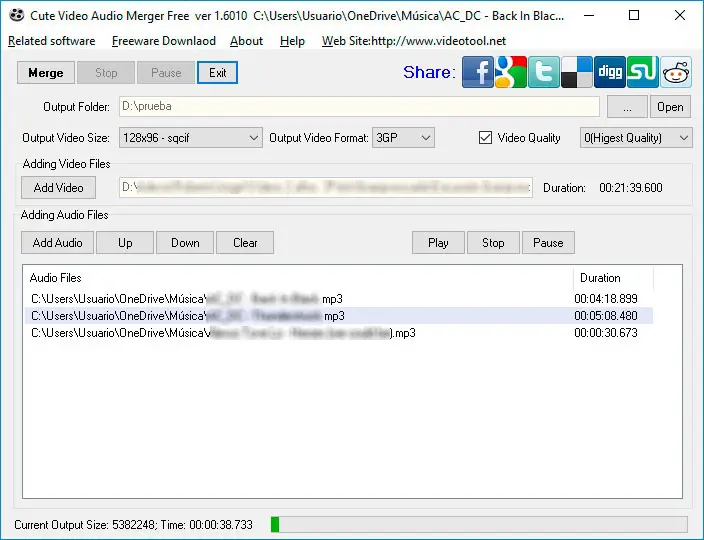
Task: Maximize the Cute Video Audio Merger window
Action: (x=634, y=15)
